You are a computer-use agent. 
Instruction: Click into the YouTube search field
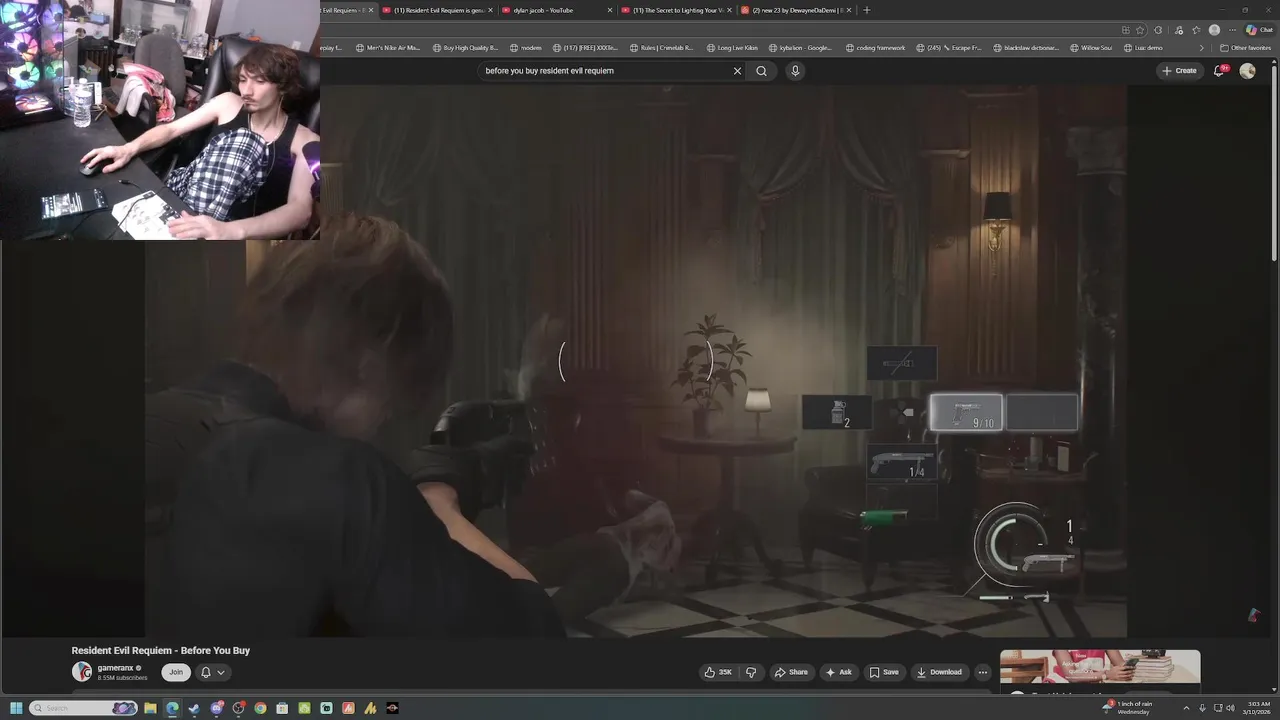[605, 71]
